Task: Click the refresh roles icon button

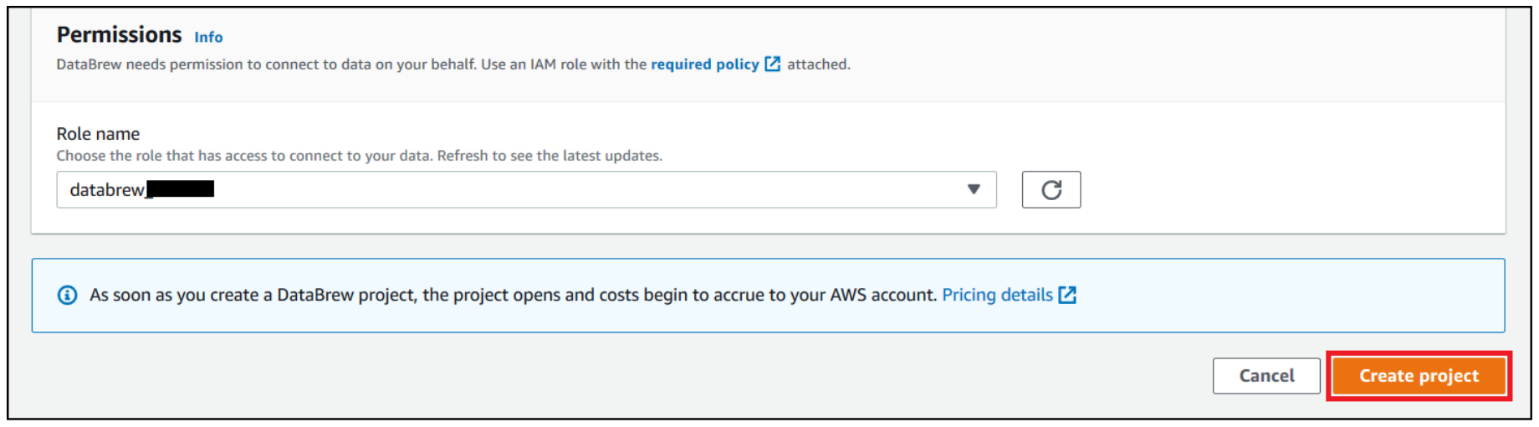Action: [x=1051, y=190]
